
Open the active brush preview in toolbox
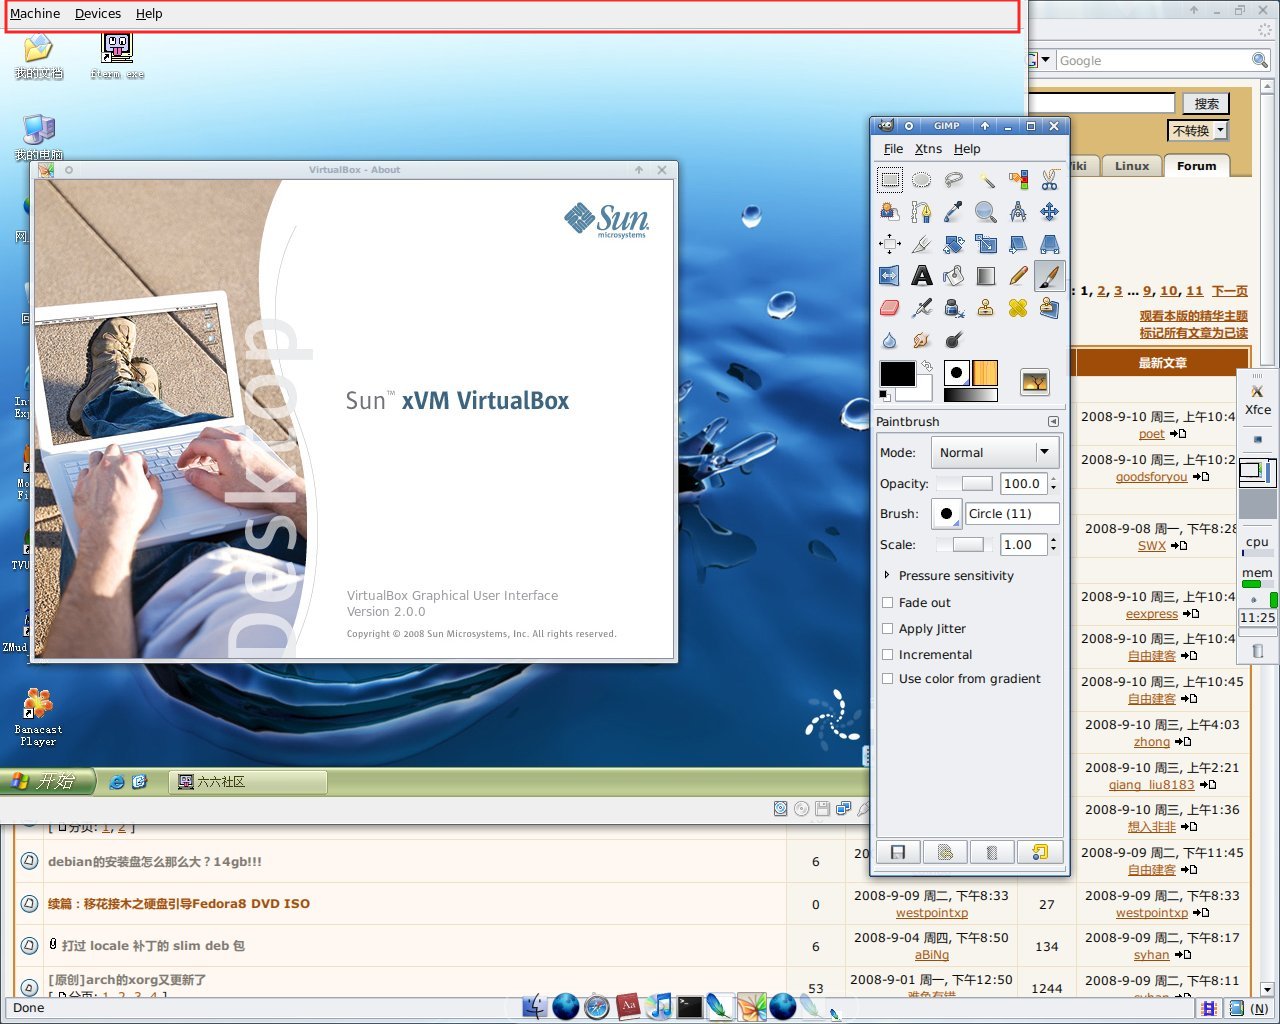pos(957,373)
